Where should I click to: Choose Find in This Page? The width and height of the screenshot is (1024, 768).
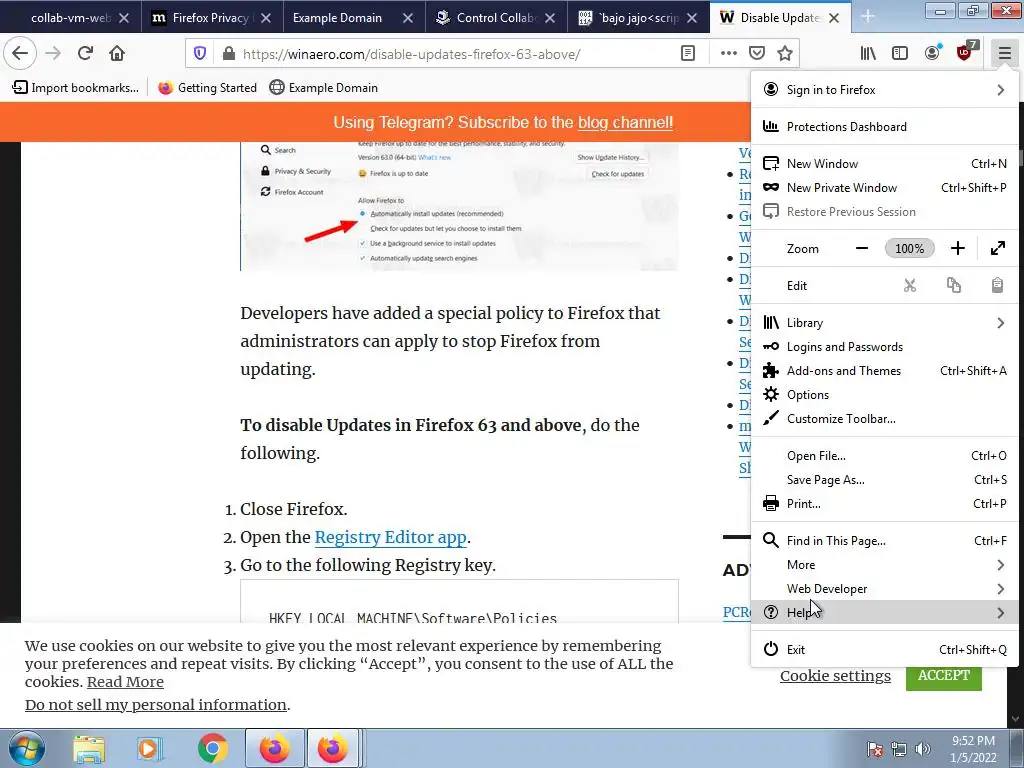click(x=885, y=541)
